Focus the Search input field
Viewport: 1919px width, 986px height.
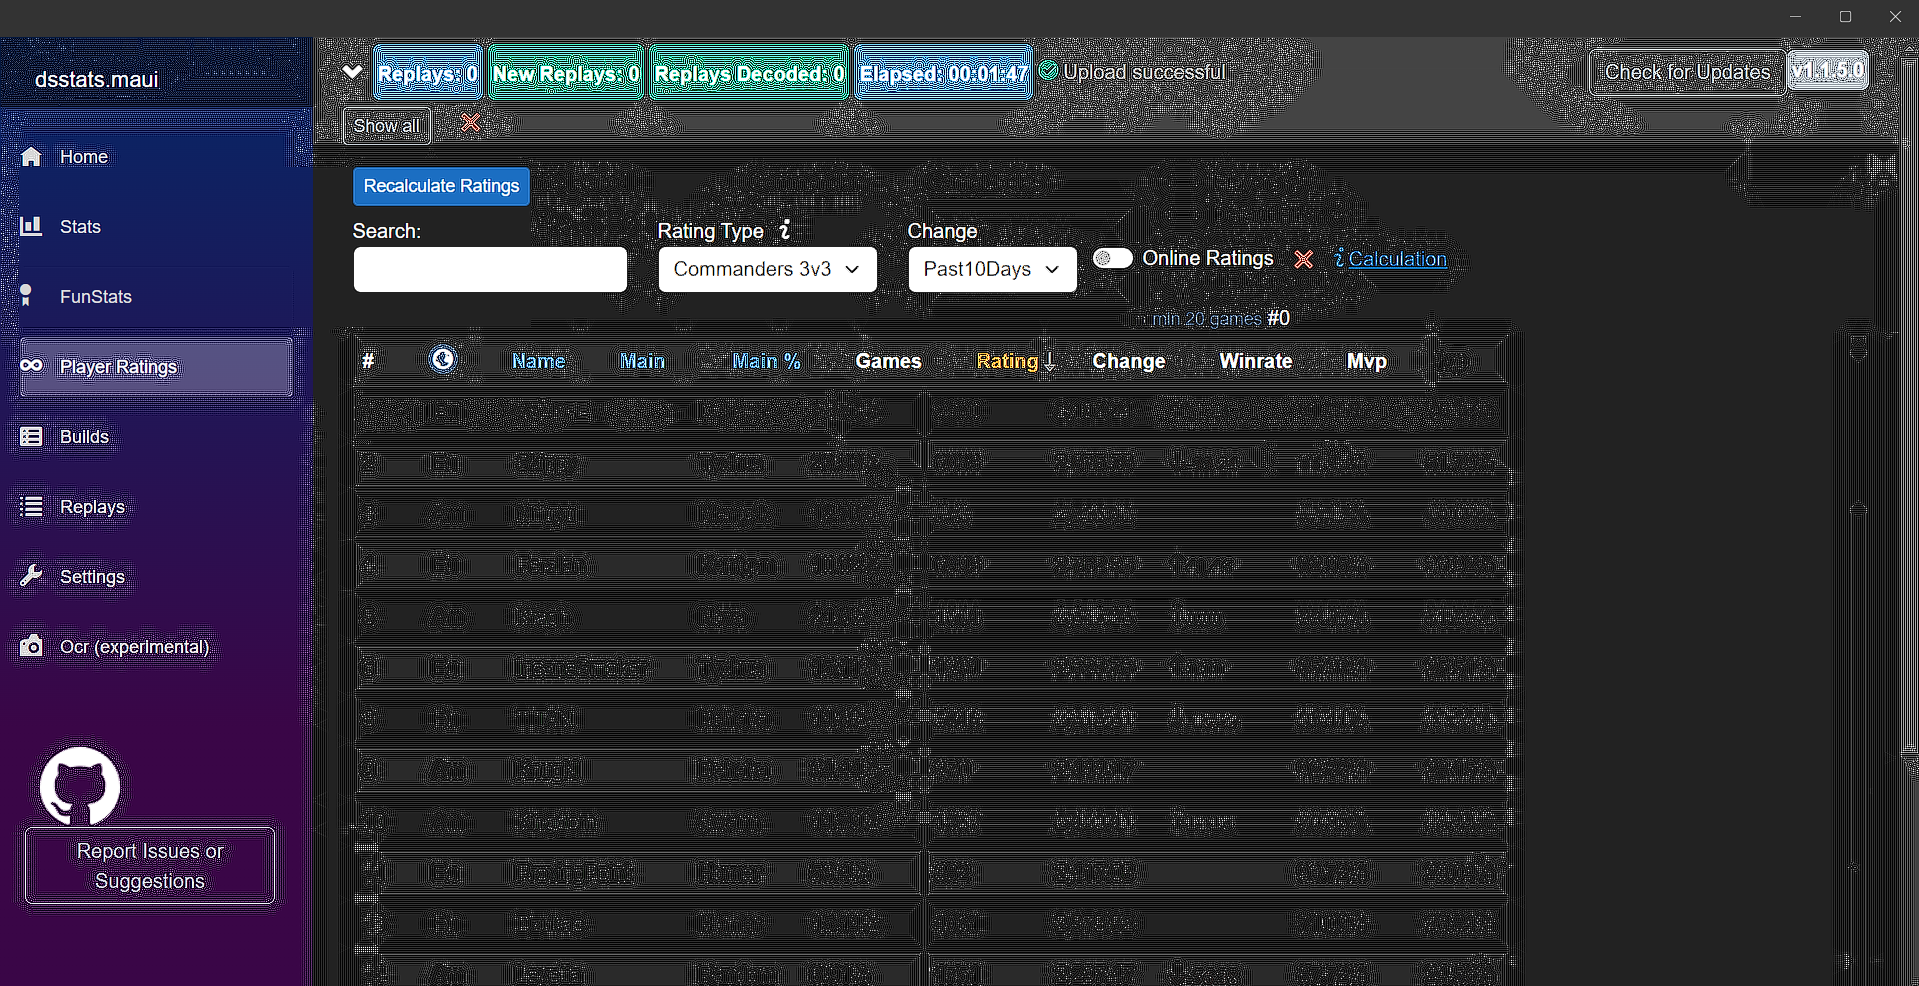[x=490, y=269]
